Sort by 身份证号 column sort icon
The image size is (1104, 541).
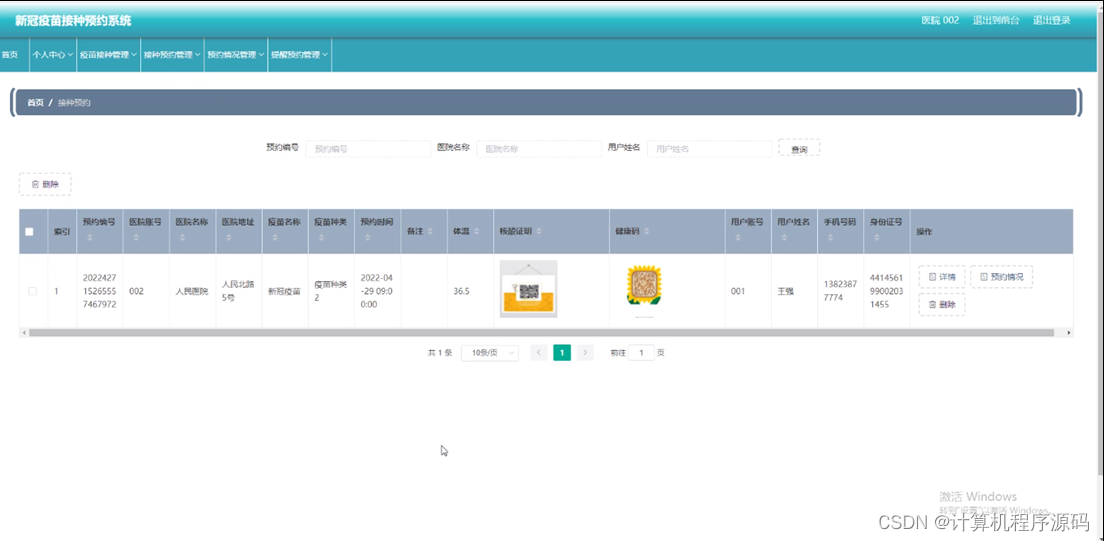[877, 238]
